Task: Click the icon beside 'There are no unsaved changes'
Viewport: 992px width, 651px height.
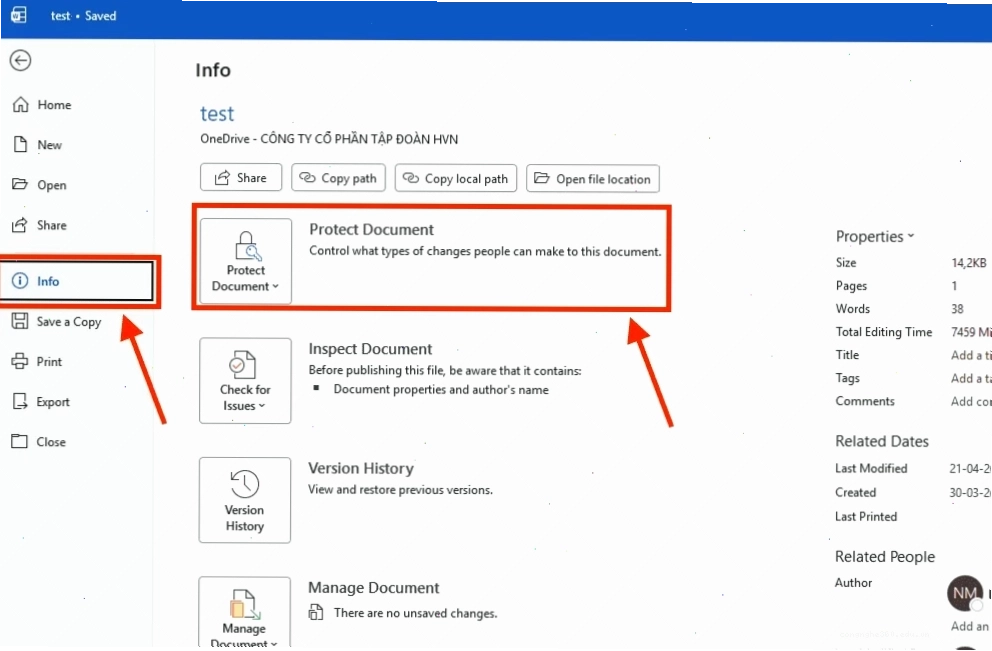Action: click(x=316, y=612)
